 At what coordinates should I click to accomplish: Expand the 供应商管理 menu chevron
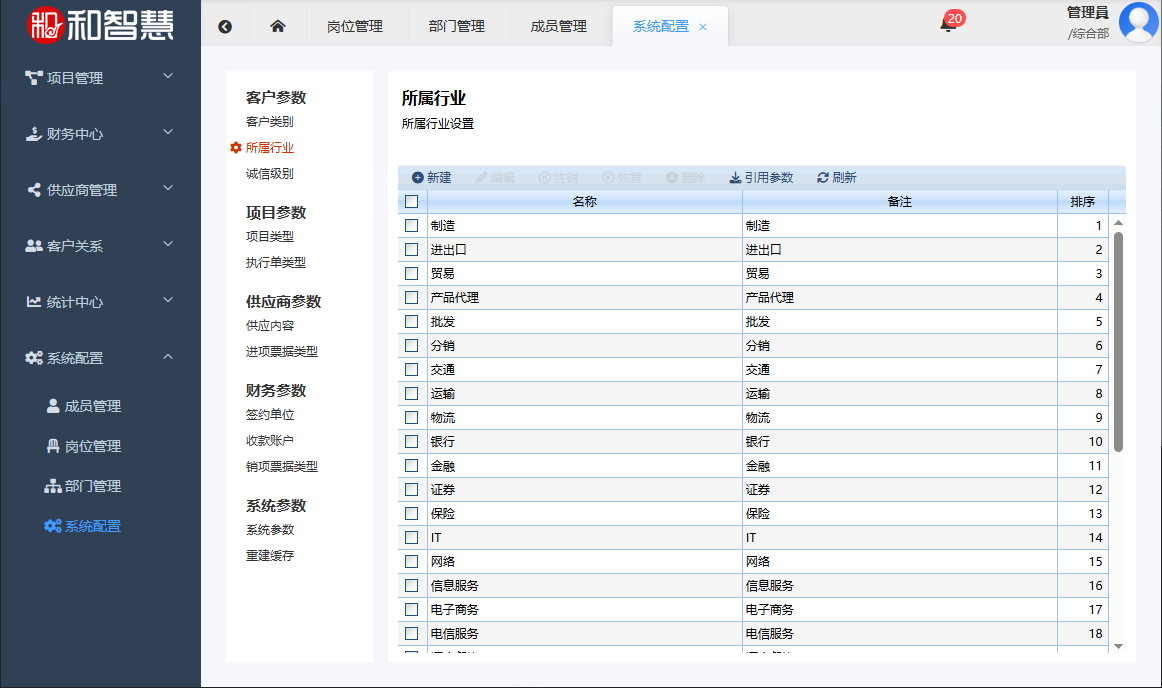[168, 188]
